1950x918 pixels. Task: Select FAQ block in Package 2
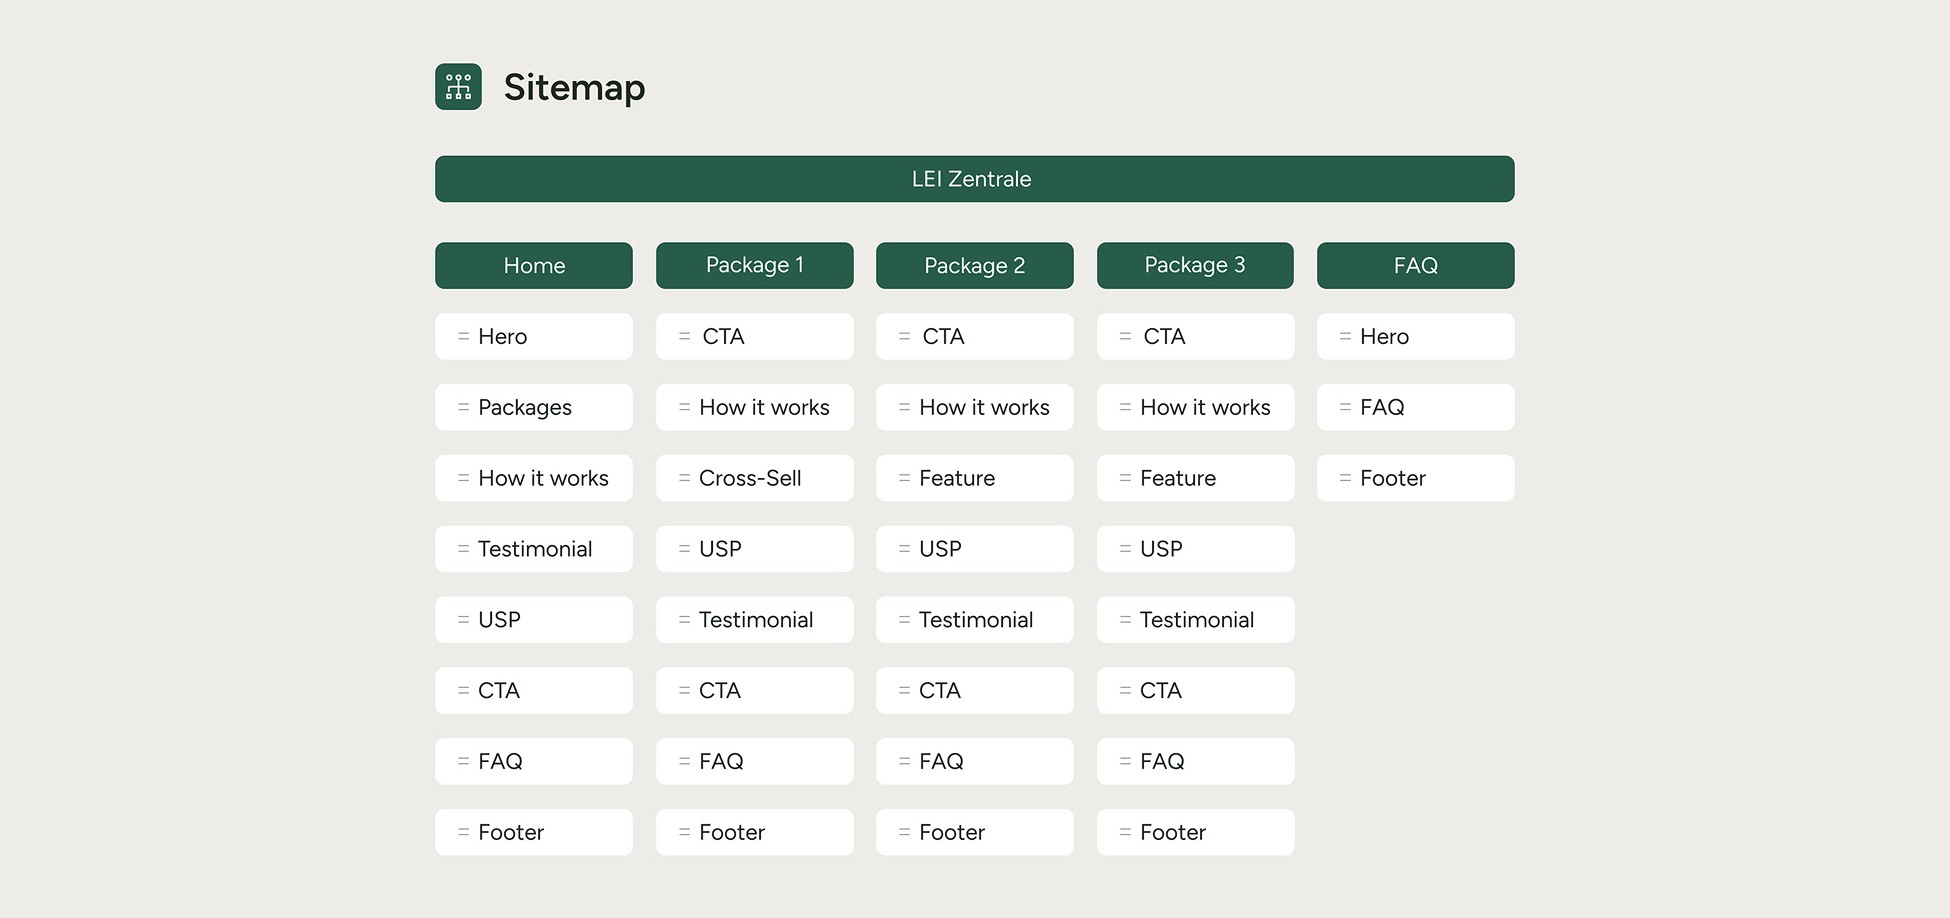coord(975,761)
